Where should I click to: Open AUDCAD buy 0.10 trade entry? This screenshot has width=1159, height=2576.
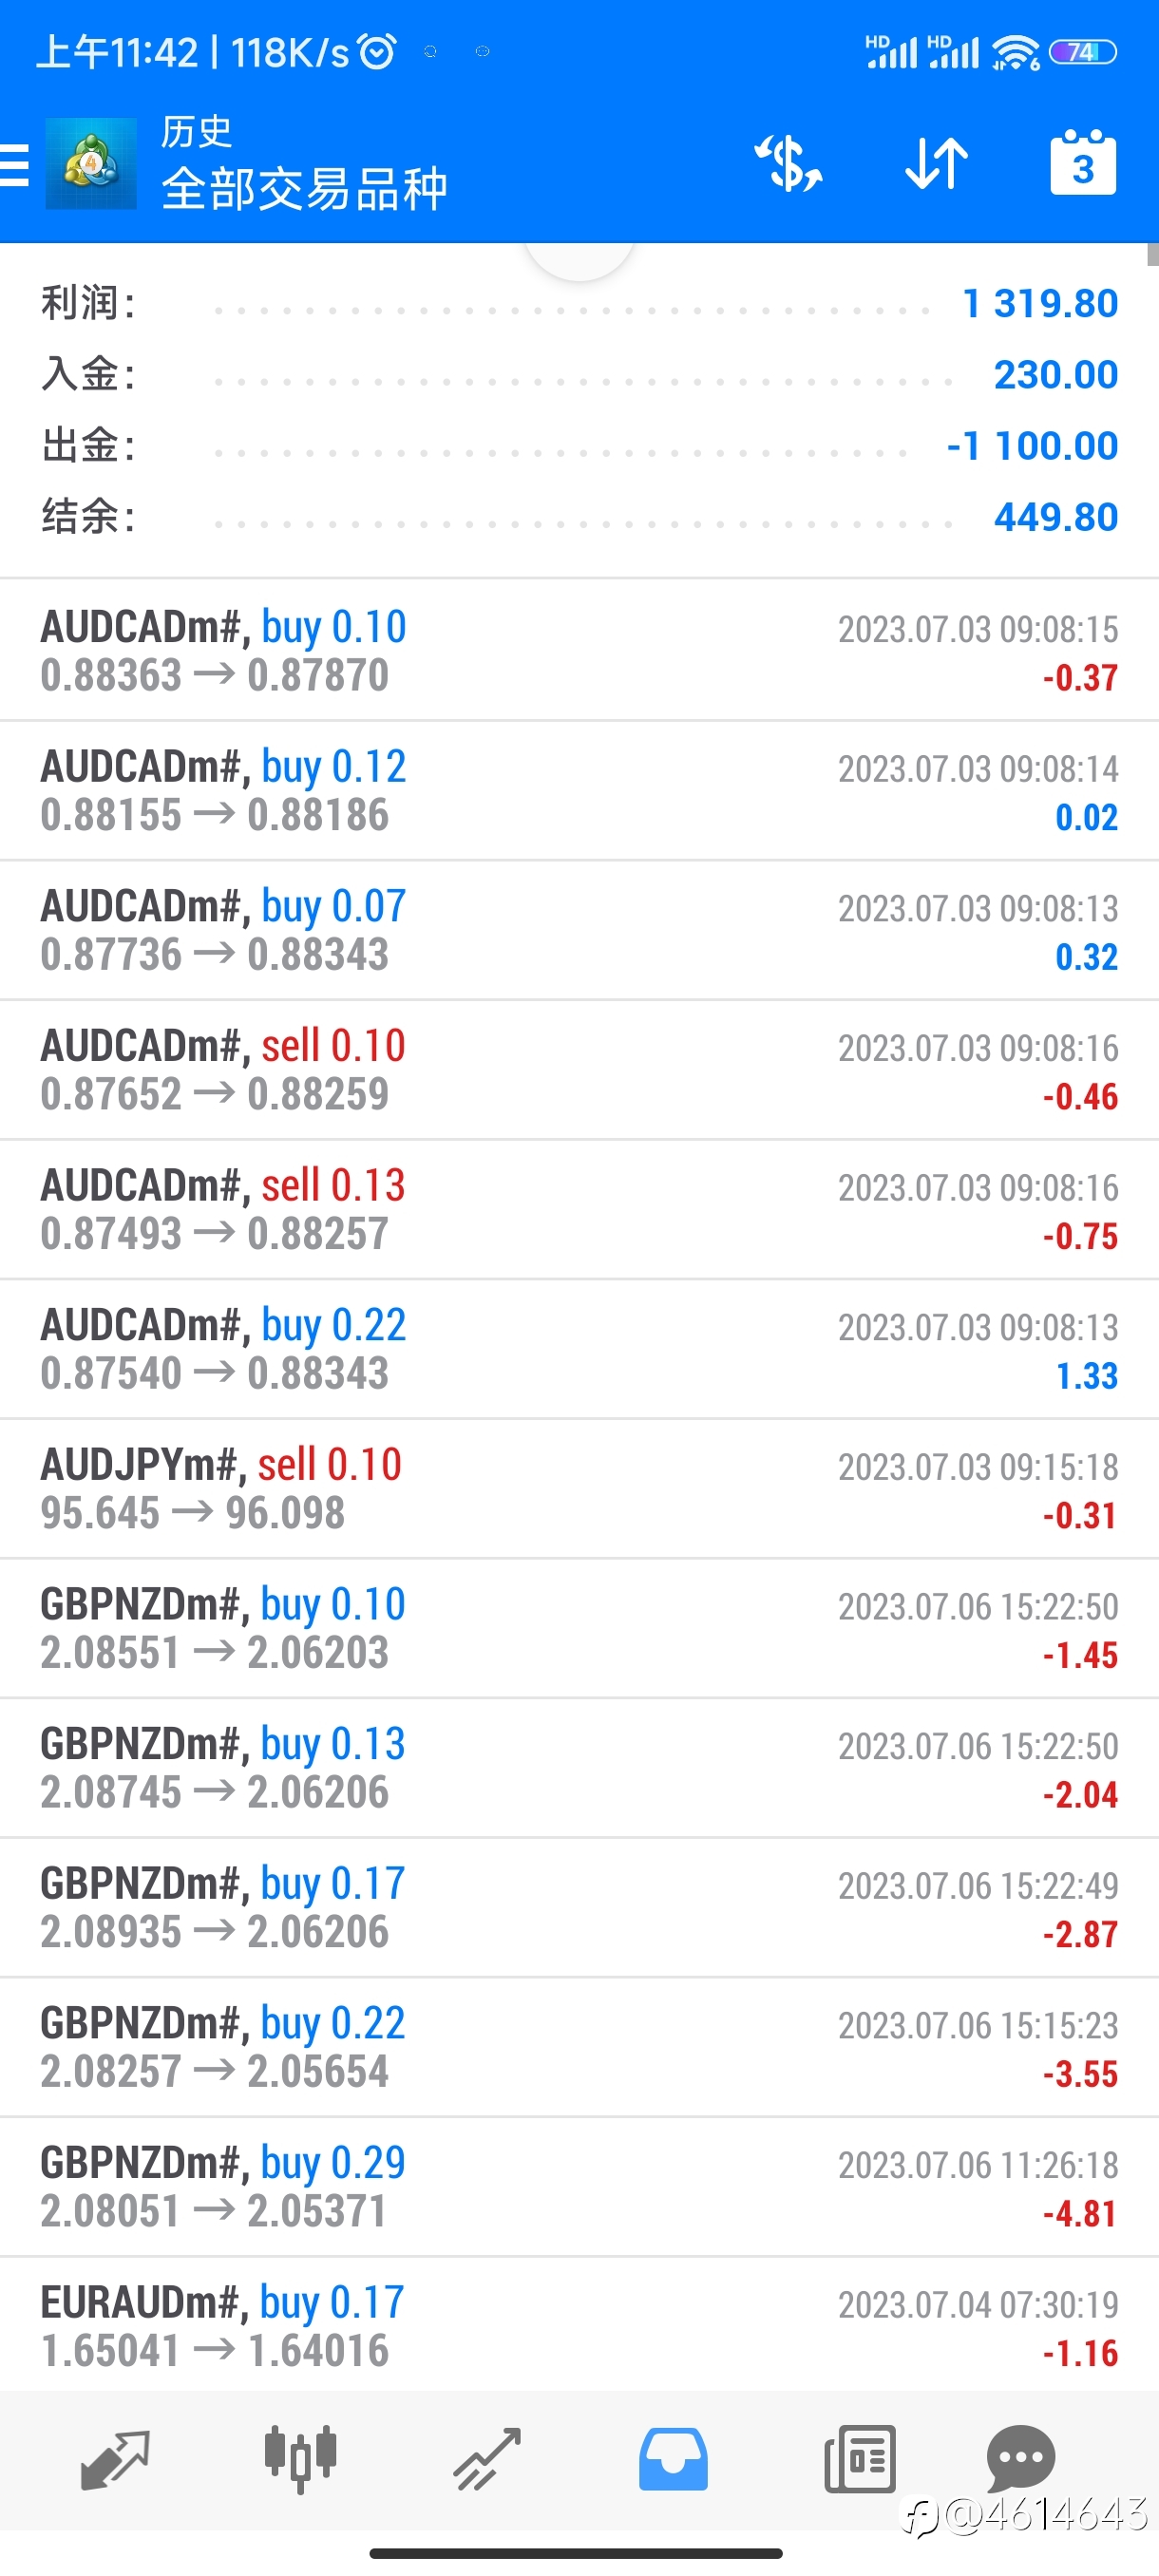click(x=579, y=651)
